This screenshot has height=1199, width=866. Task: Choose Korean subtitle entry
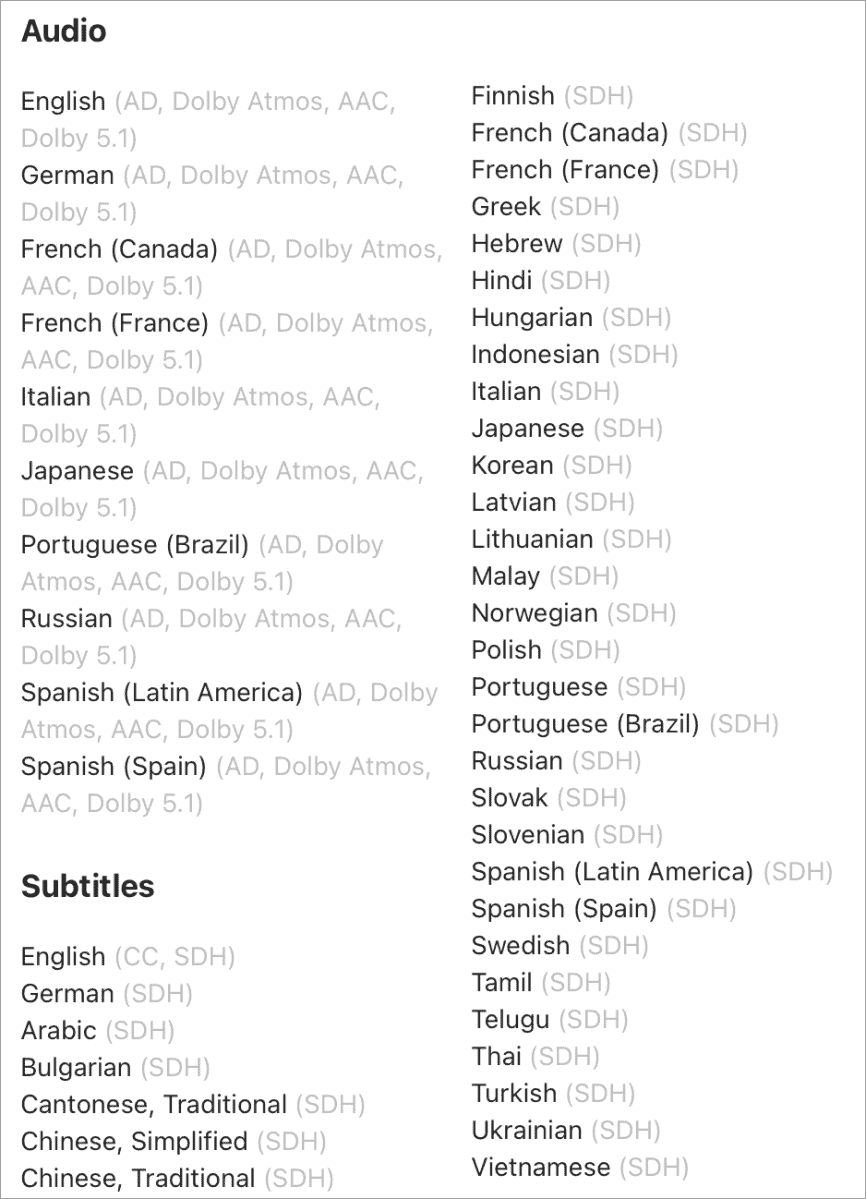point(512,467)
